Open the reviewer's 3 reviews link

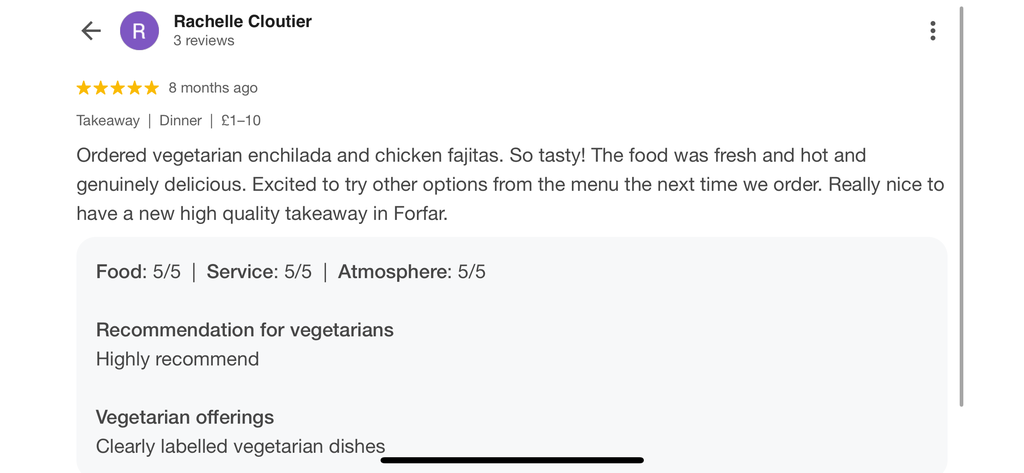(x=204, y=41)
